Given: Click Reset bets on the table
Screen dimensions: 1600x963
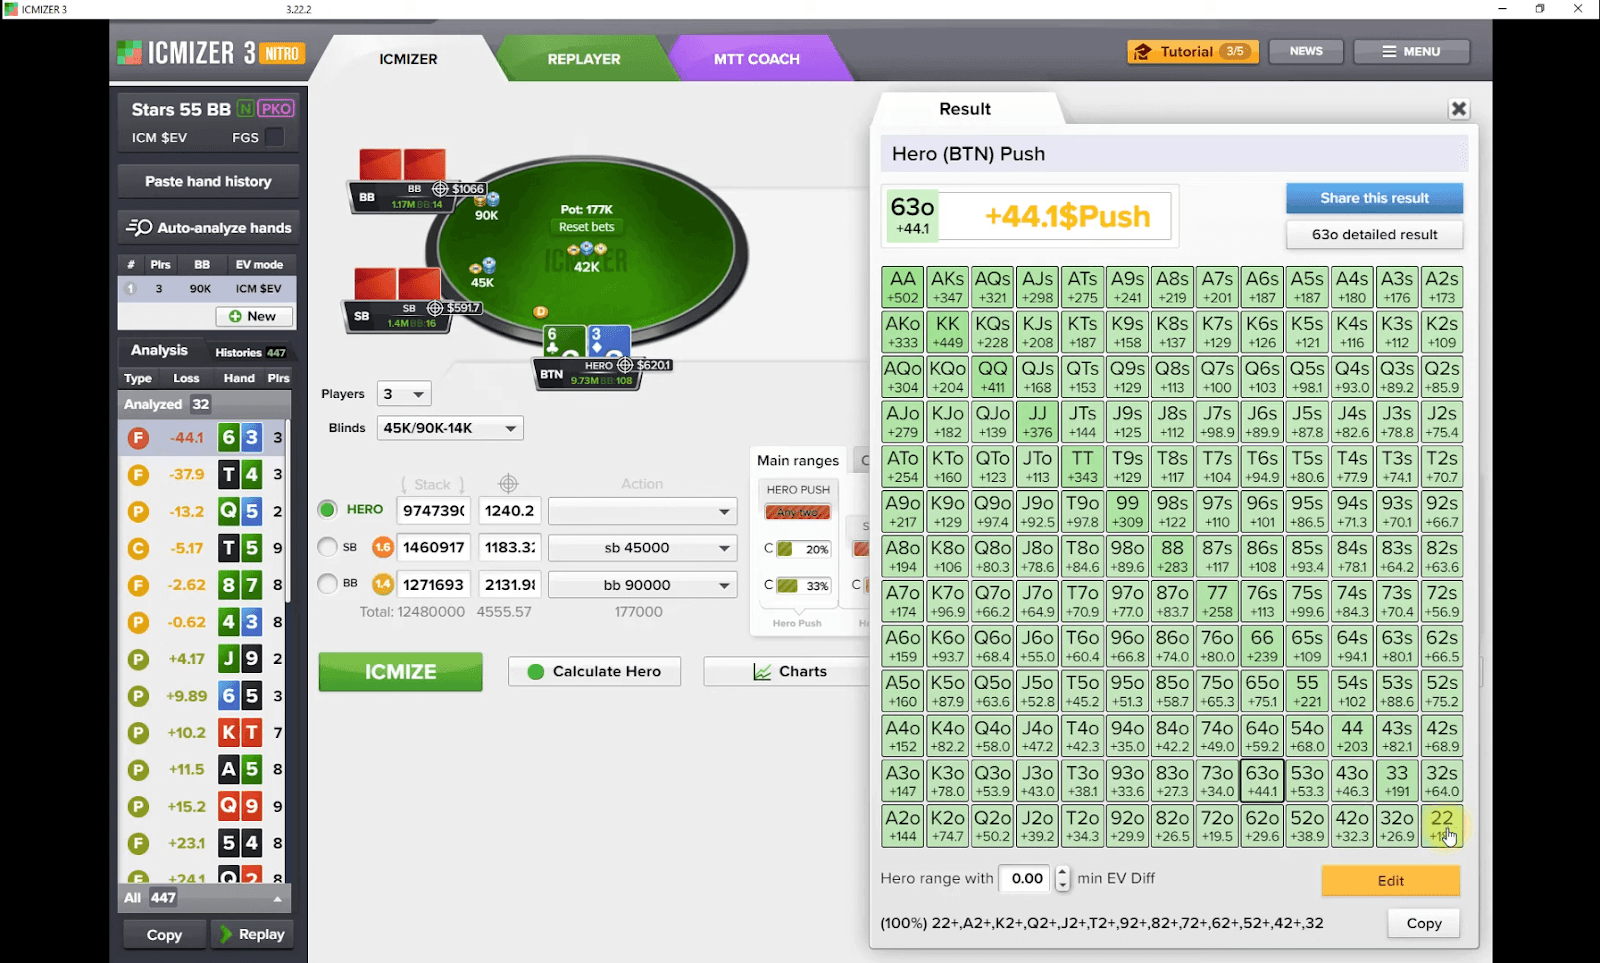Looking at the screenshot, I should pyautogui.click(x=587, y=227).
